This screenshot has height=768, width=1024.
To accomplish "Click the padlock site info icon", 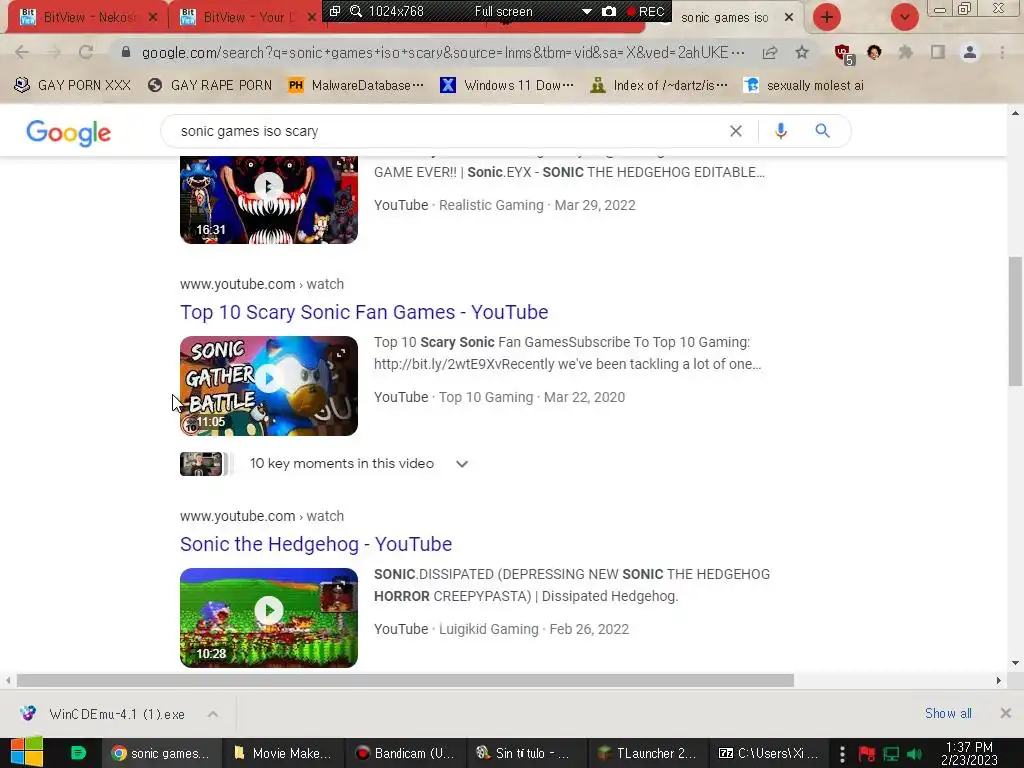I will point(126,52).
